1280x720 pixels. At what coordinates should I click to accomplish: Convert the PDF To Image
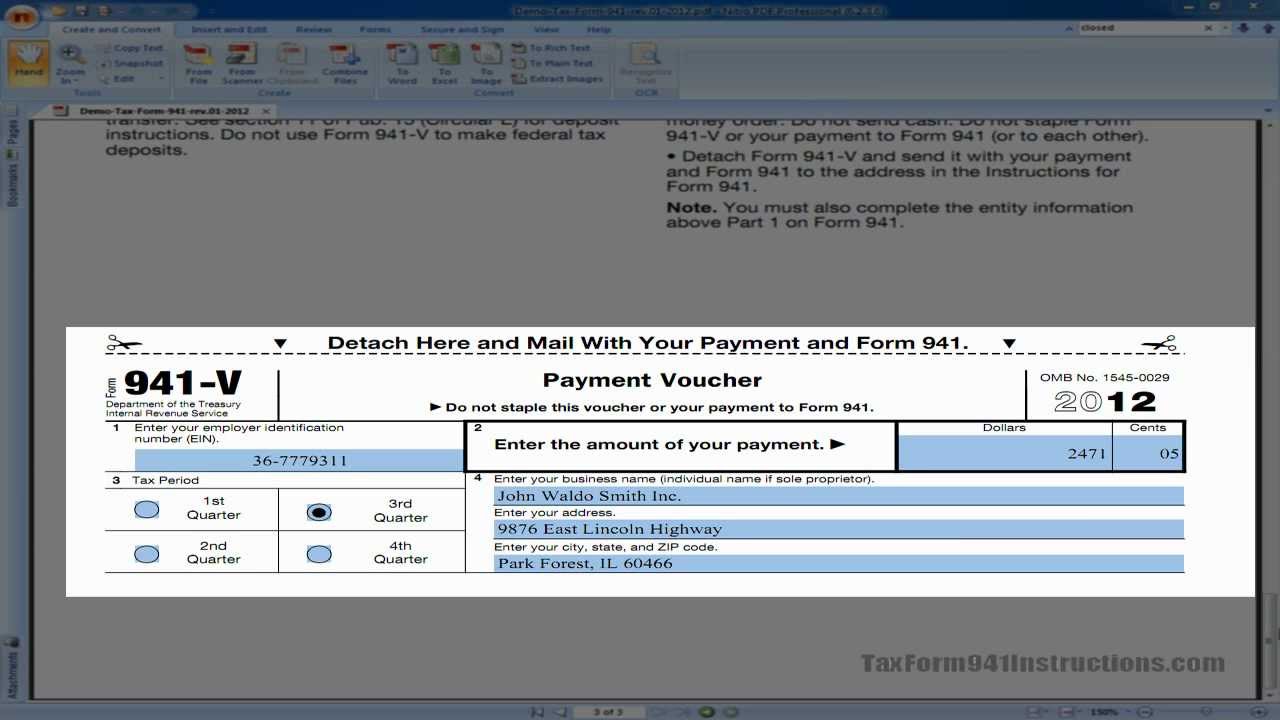(486, 63)
